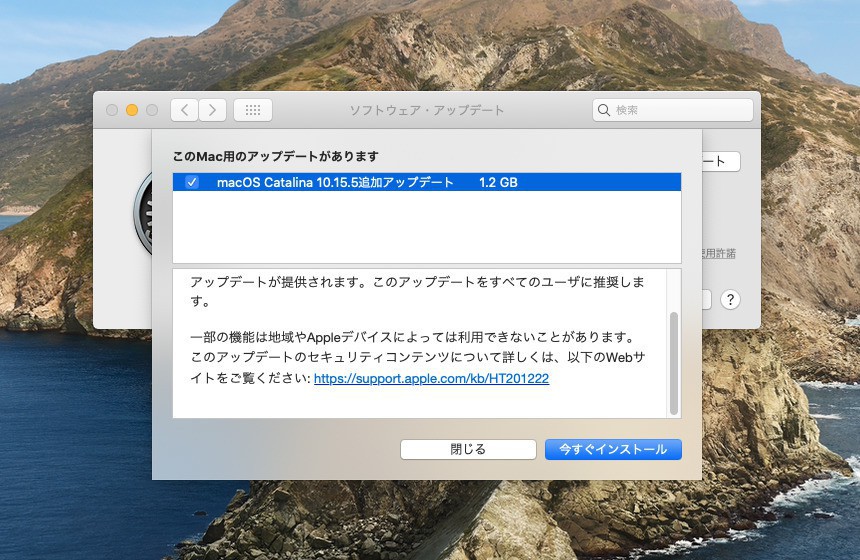Show all preferences grid icon
The width and height of the screenshot is (860, 560).
click(x=253, y=110)
